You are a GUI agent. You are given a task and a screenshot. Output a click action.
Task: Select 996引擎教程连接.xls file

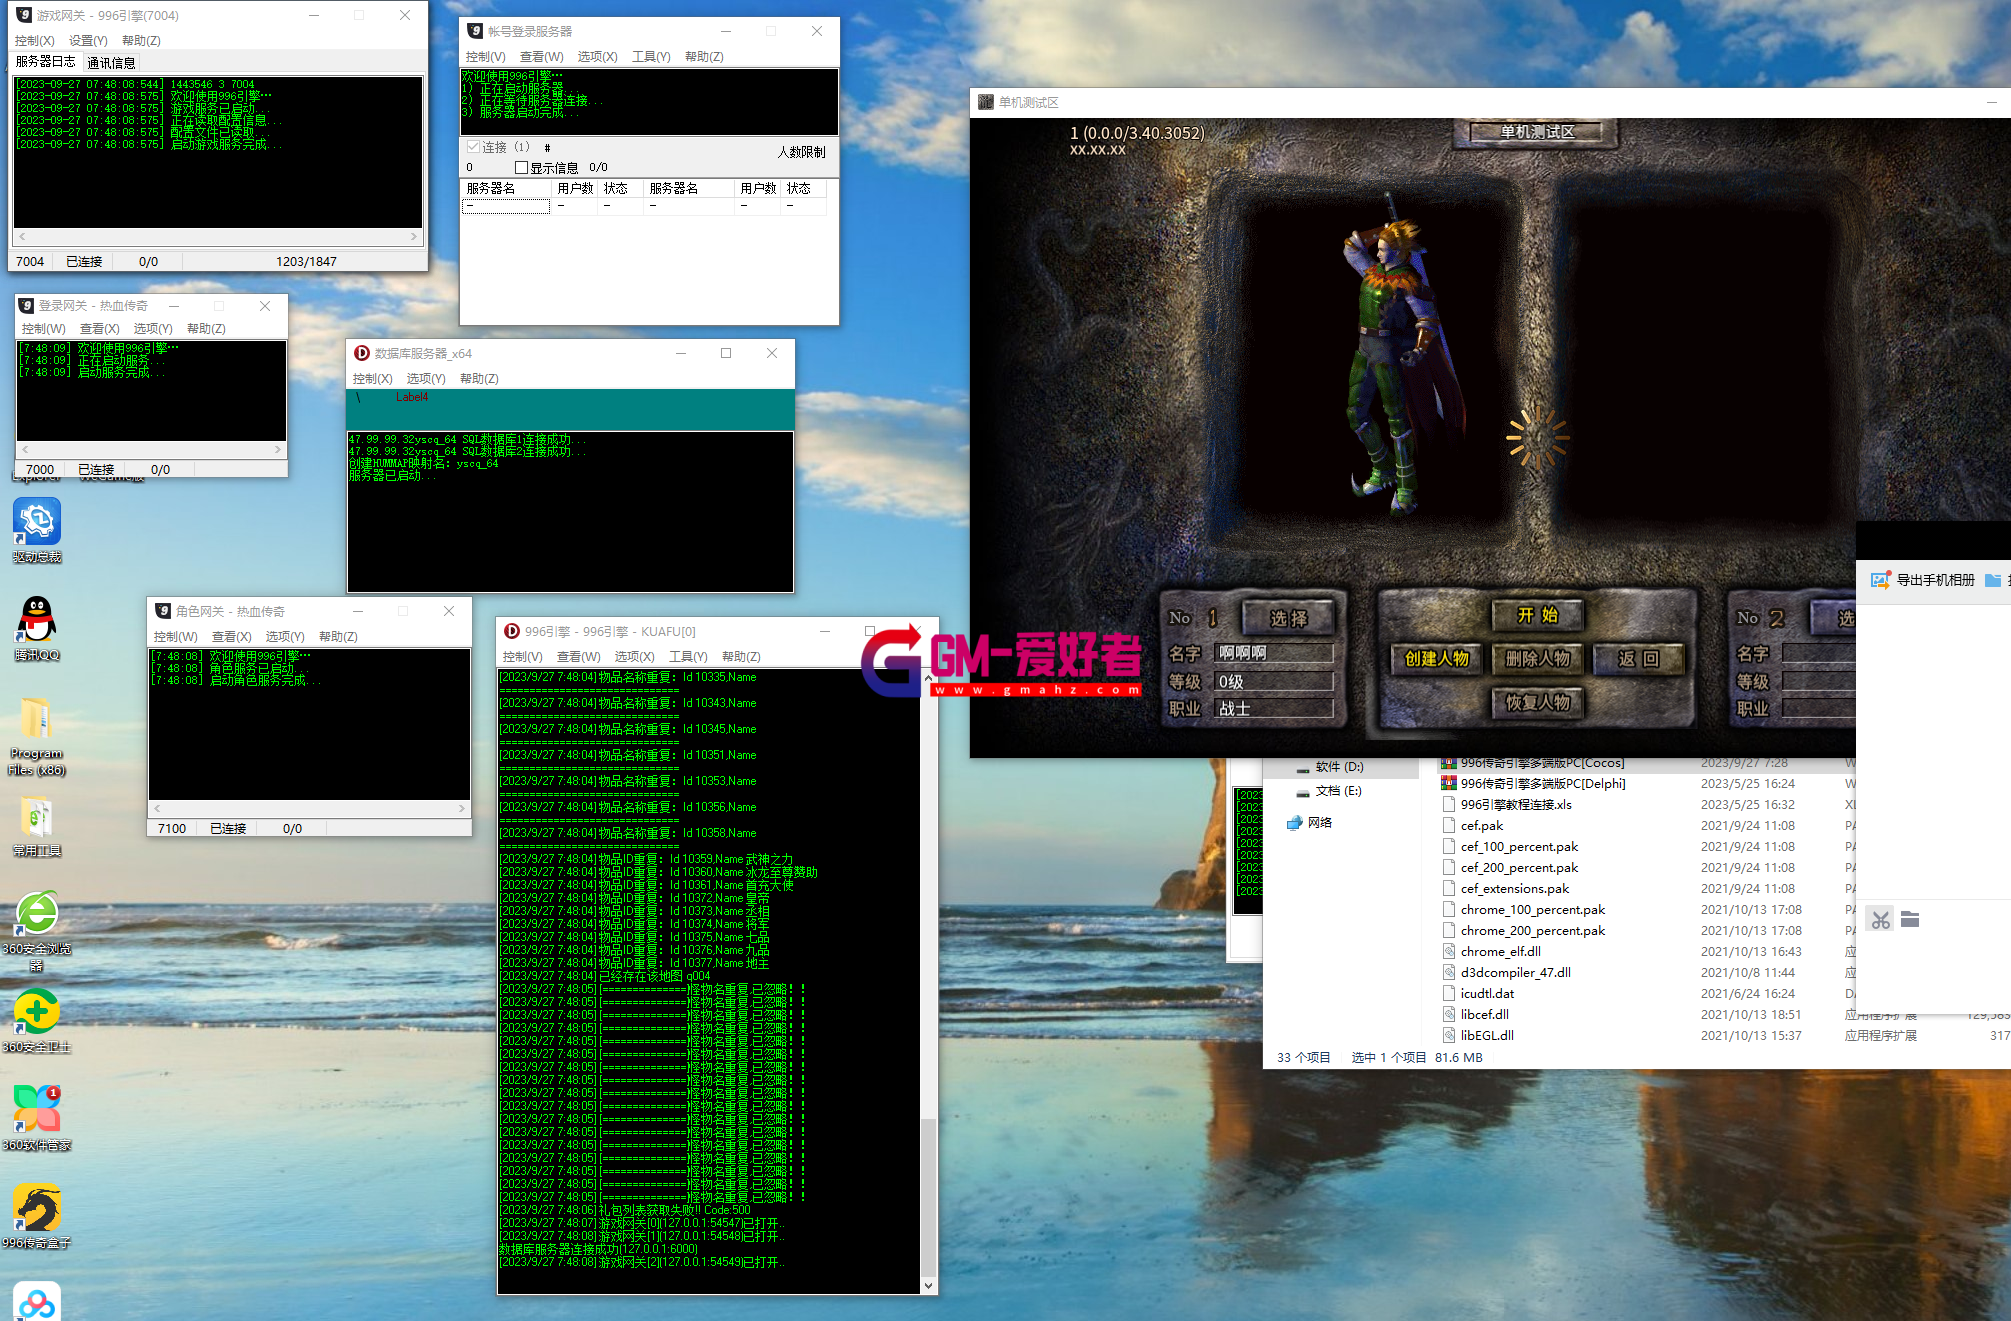[x=1515, y=804]
